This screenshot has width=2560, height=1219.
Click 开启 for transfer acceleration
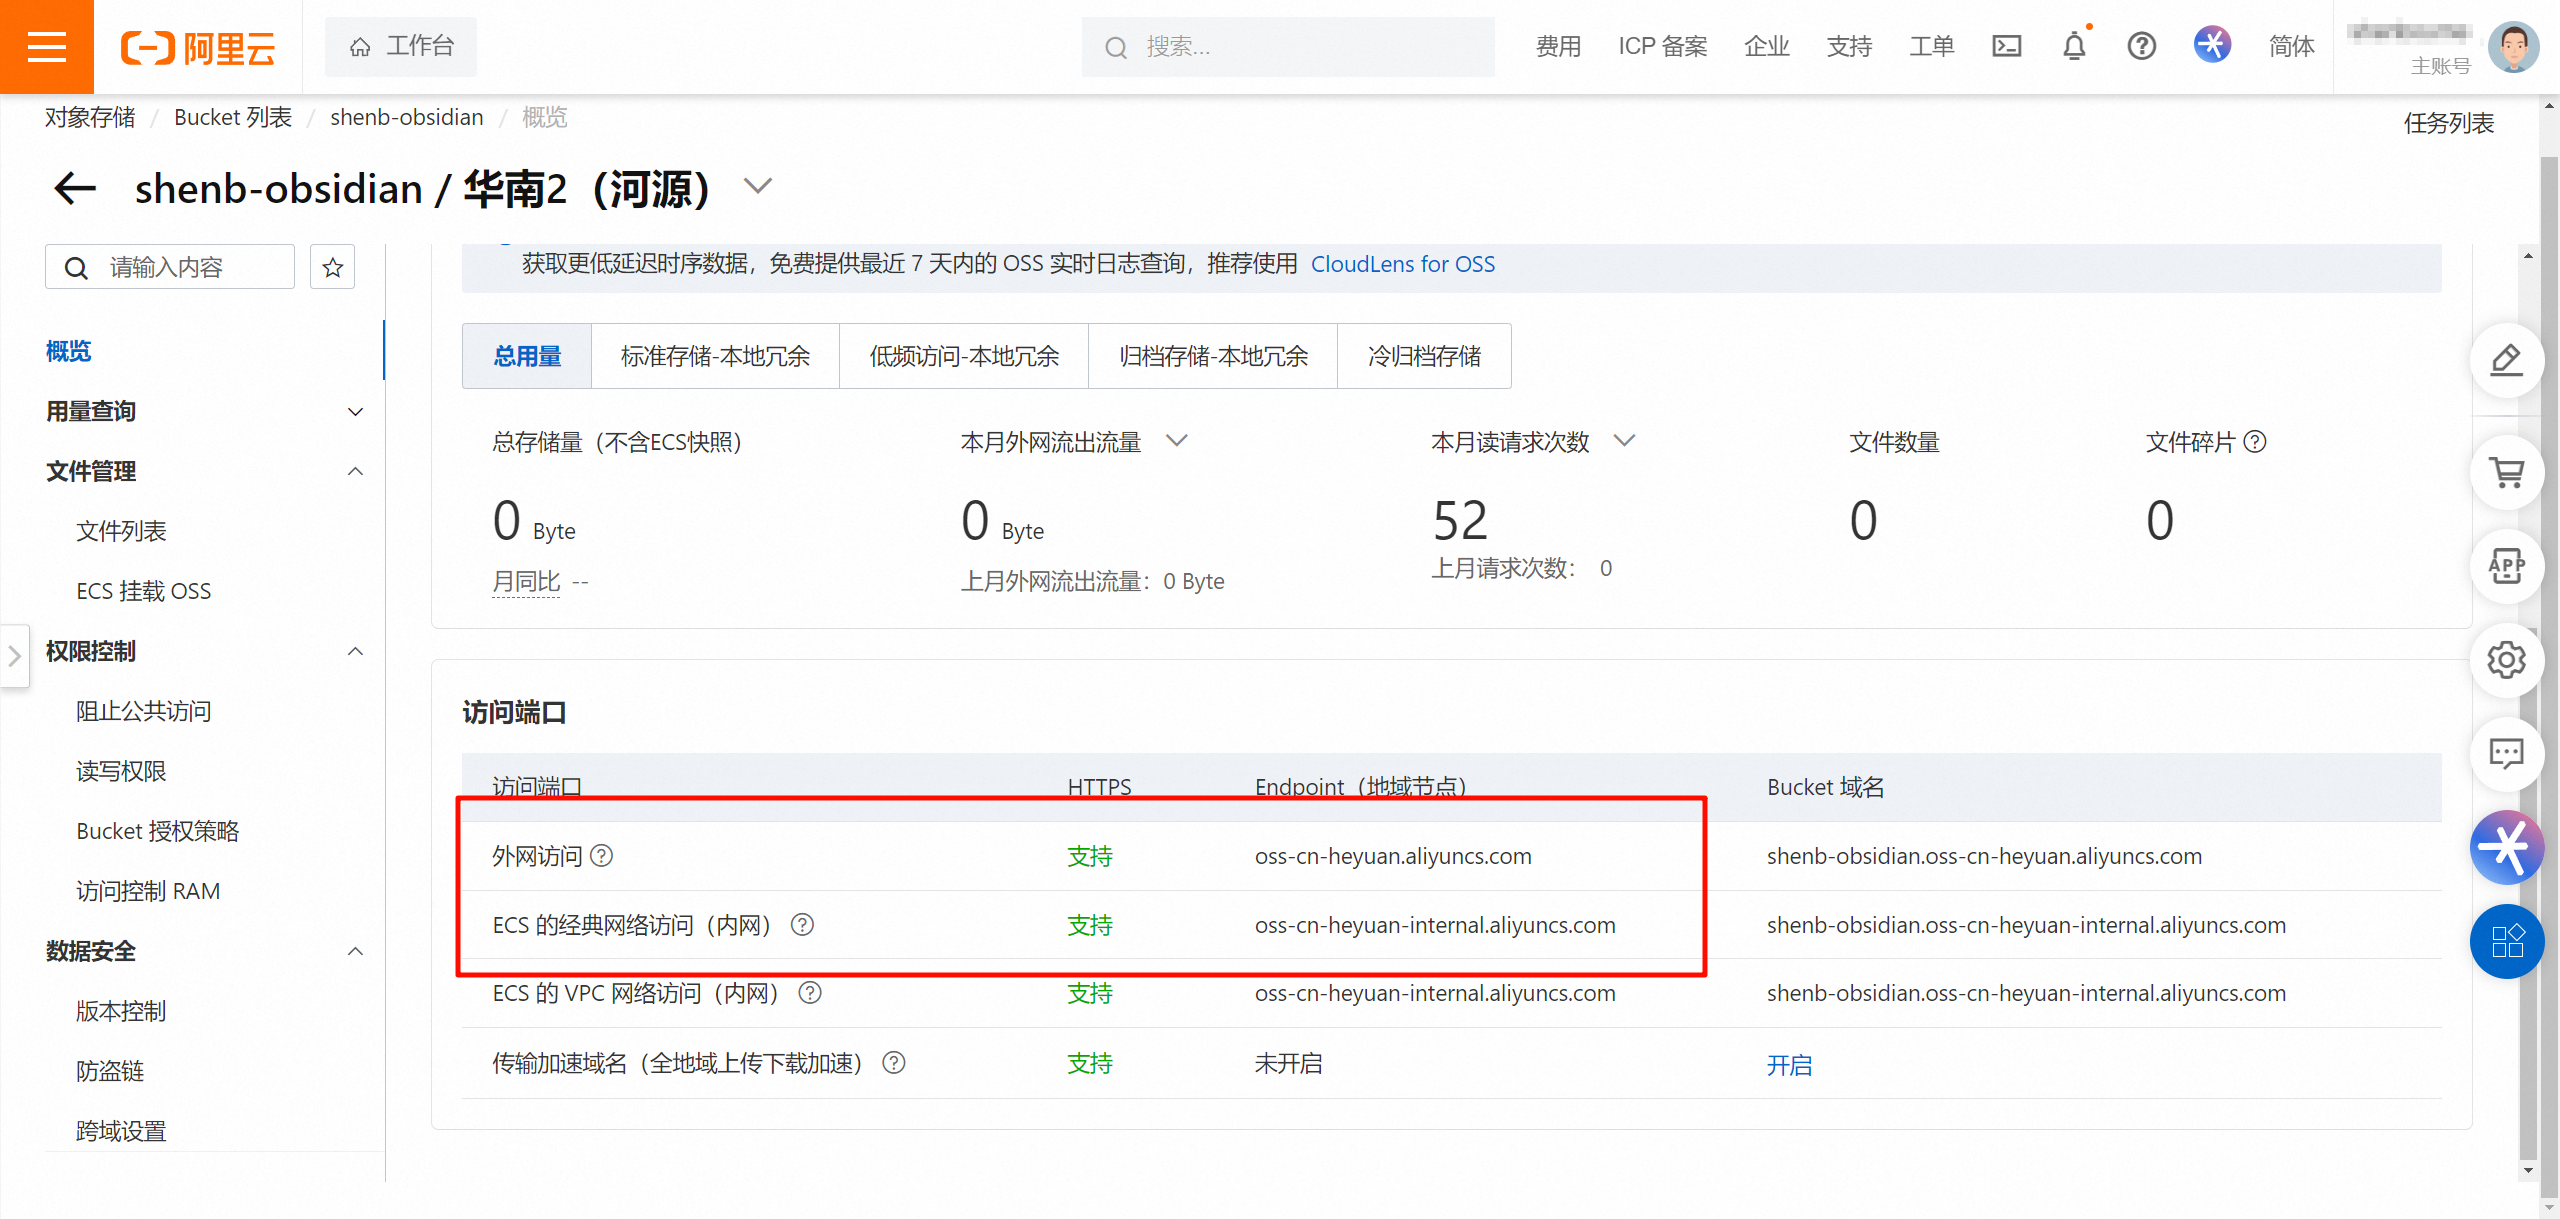1789,1065
